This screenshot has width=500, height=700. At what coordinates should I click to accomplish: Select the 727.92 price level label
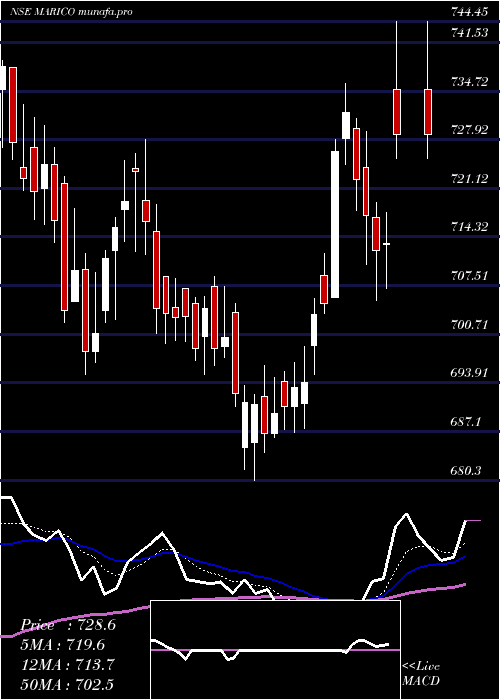pos(469,130)
